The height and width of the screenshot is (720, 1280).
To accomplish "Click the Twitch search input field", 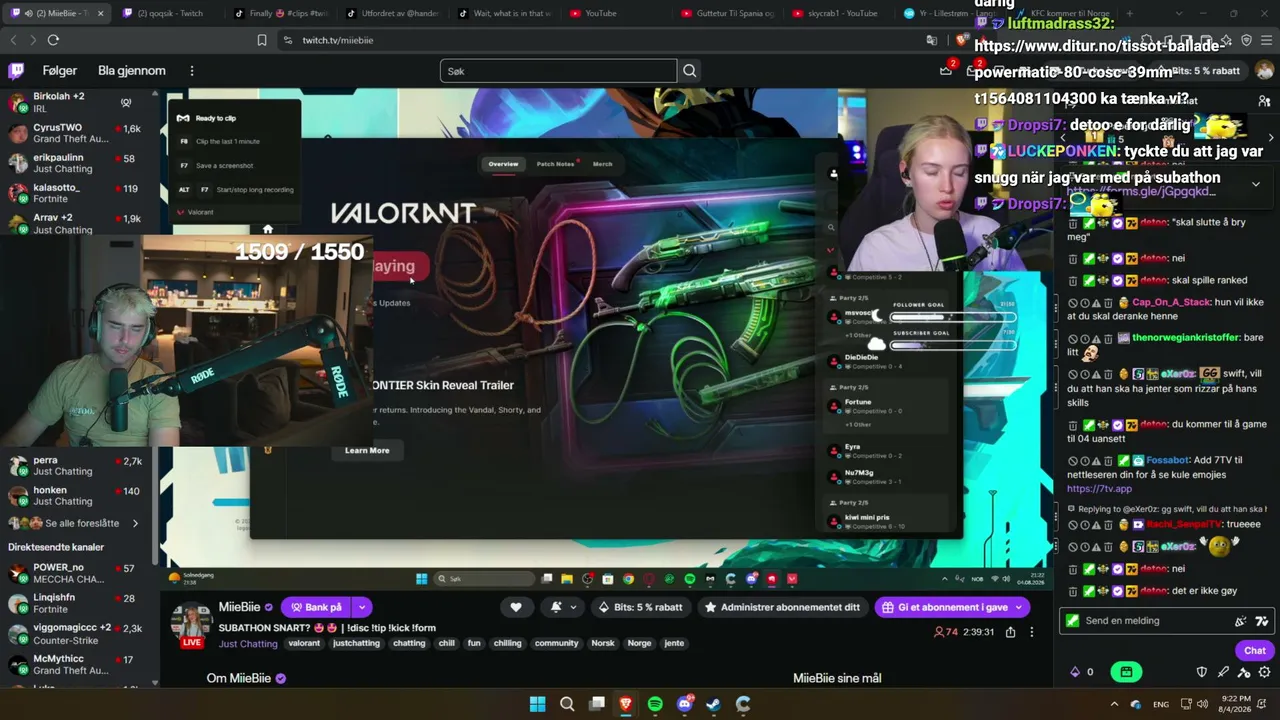I will [558, 71].
